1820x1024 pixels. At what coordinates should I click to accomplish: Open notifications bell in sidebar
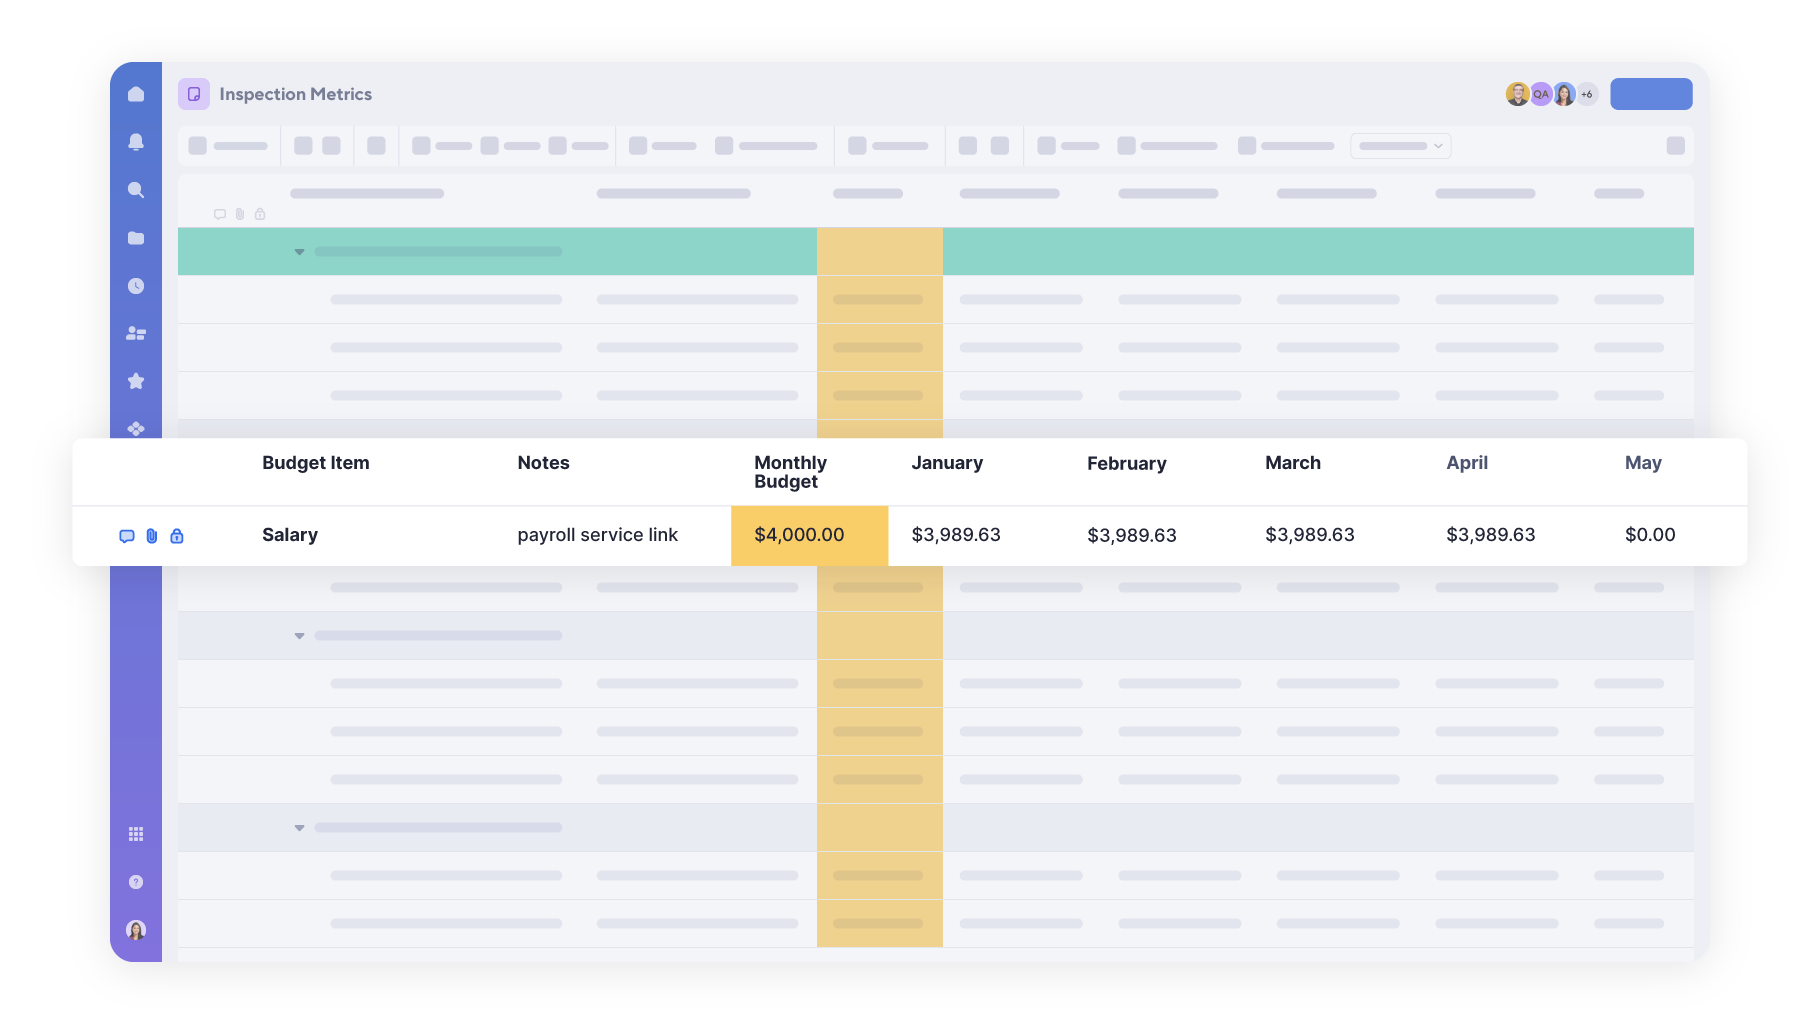[x=136, y=142]
